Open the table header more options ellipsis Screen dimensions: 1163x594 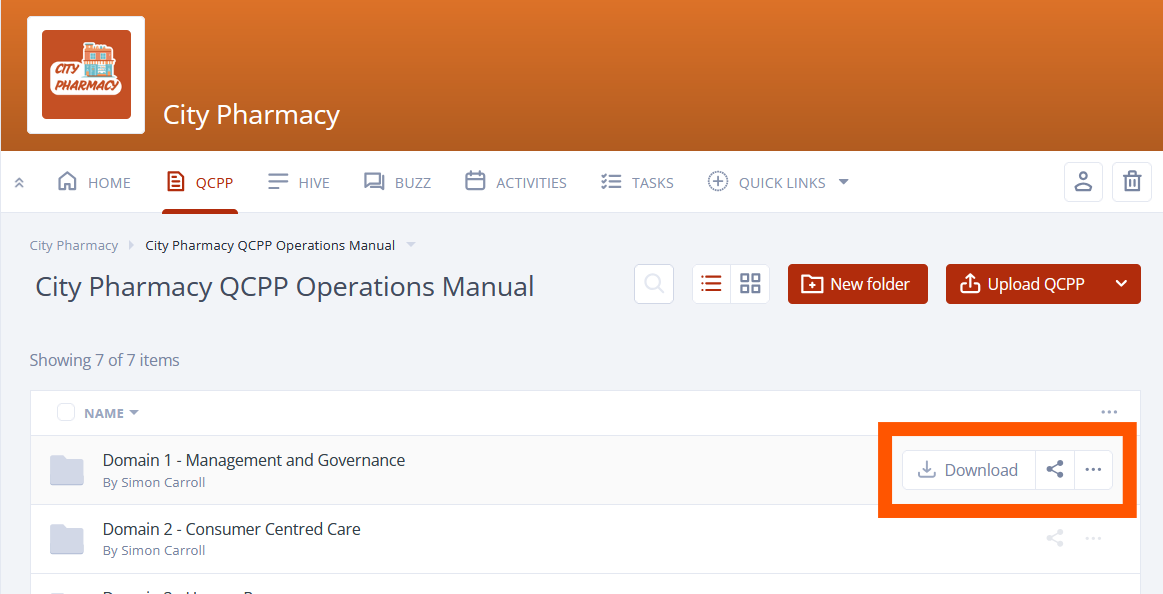(x=1109, y=412)
